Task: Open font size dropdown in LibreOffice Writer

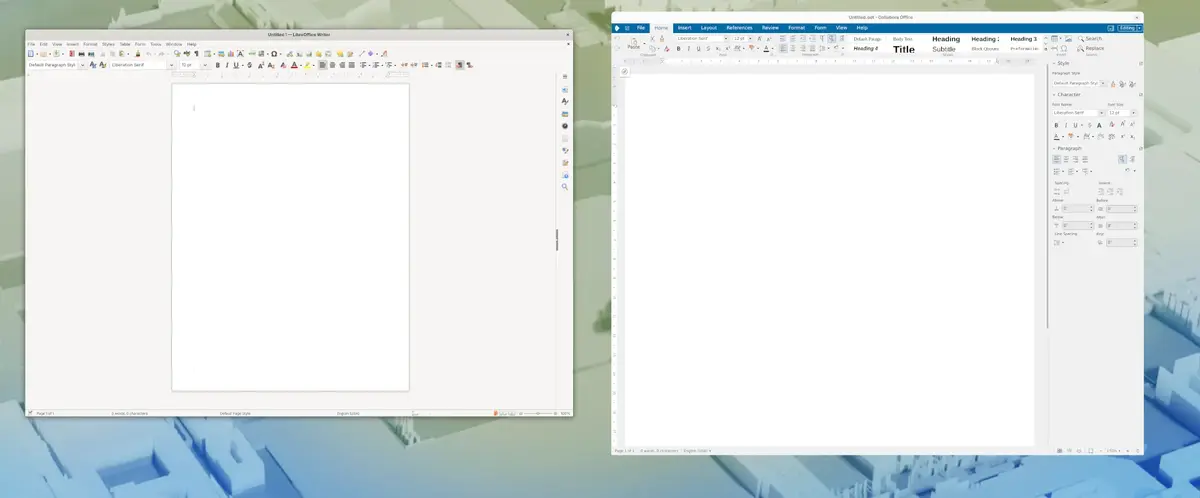Action: point(205,65)
